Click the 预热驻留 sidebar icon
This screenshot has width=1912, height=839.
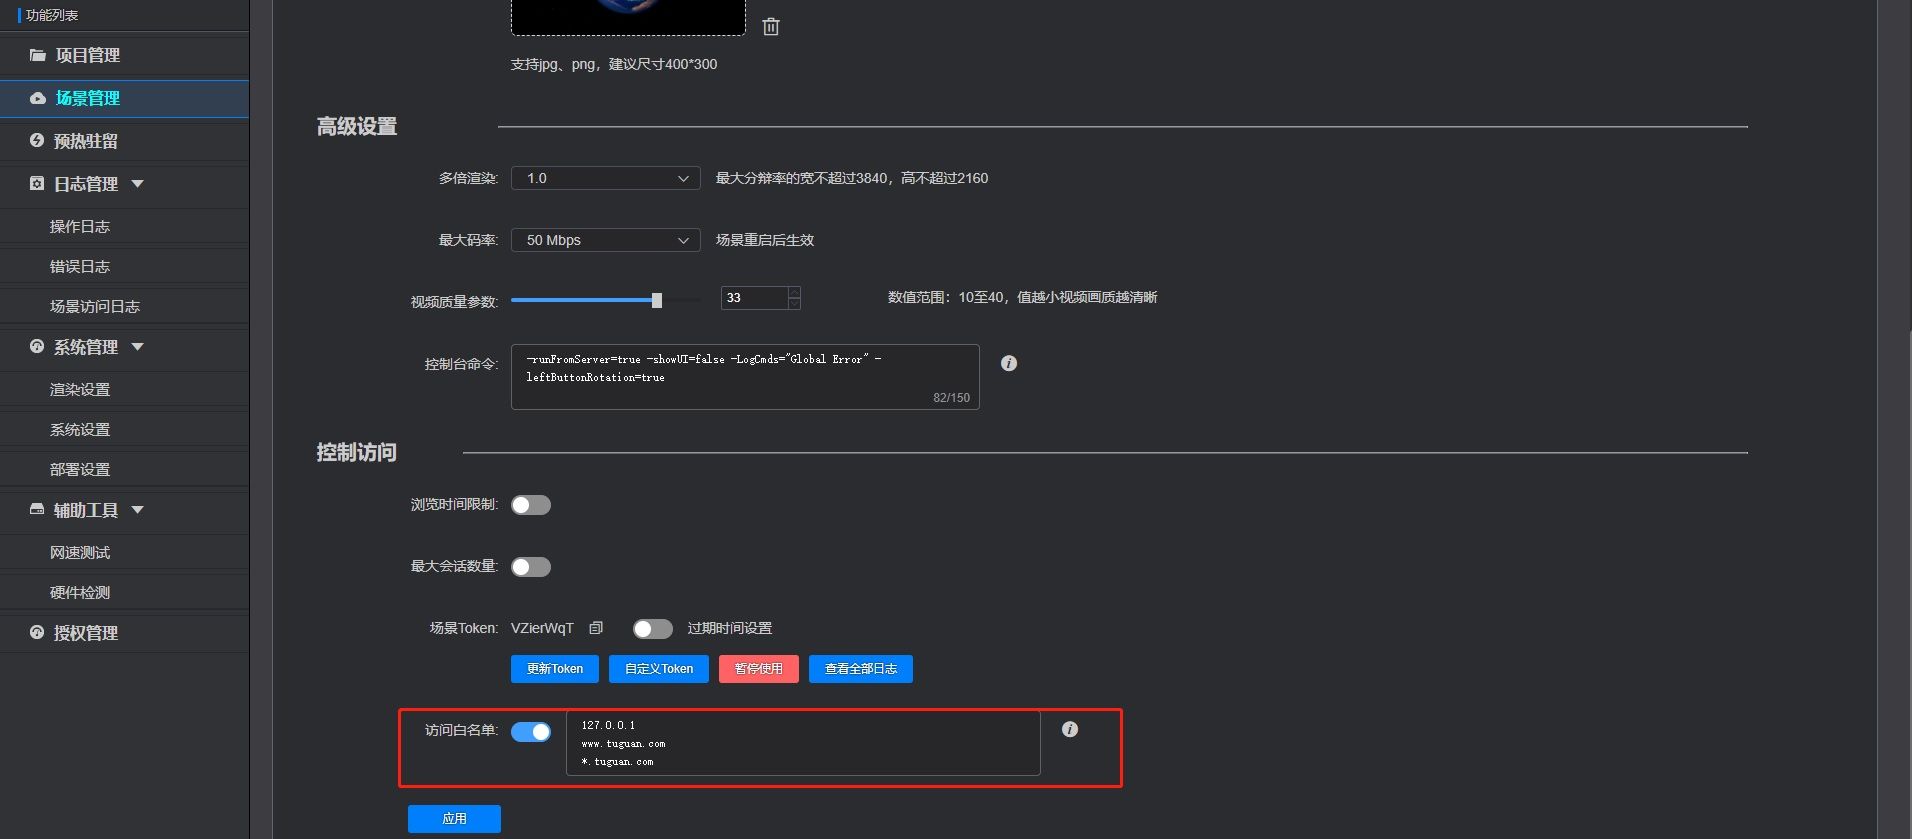click(37, 140)
